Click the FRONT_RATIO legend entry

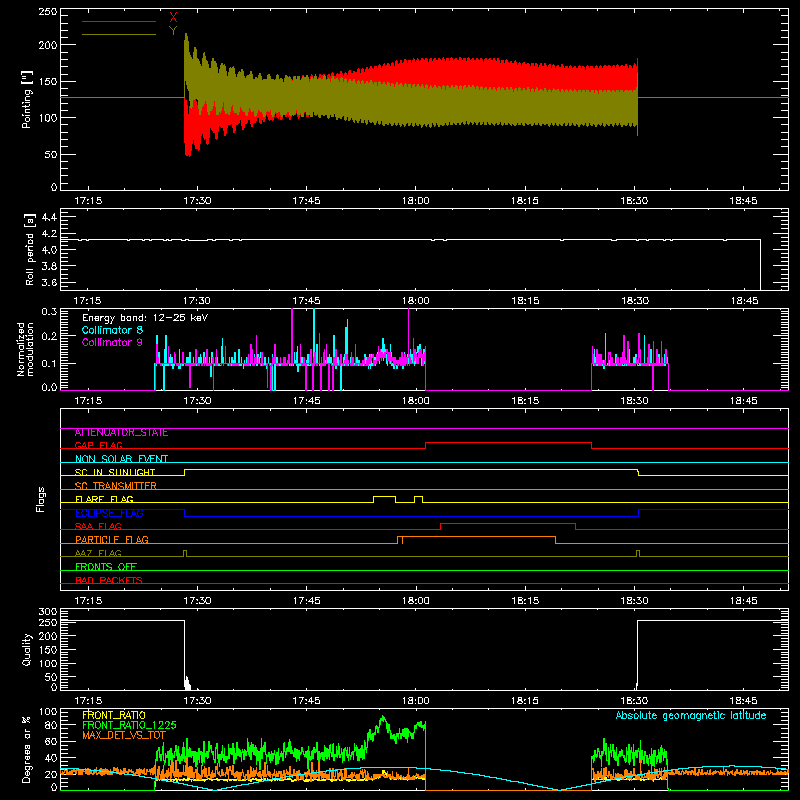[x=114, y=715]
